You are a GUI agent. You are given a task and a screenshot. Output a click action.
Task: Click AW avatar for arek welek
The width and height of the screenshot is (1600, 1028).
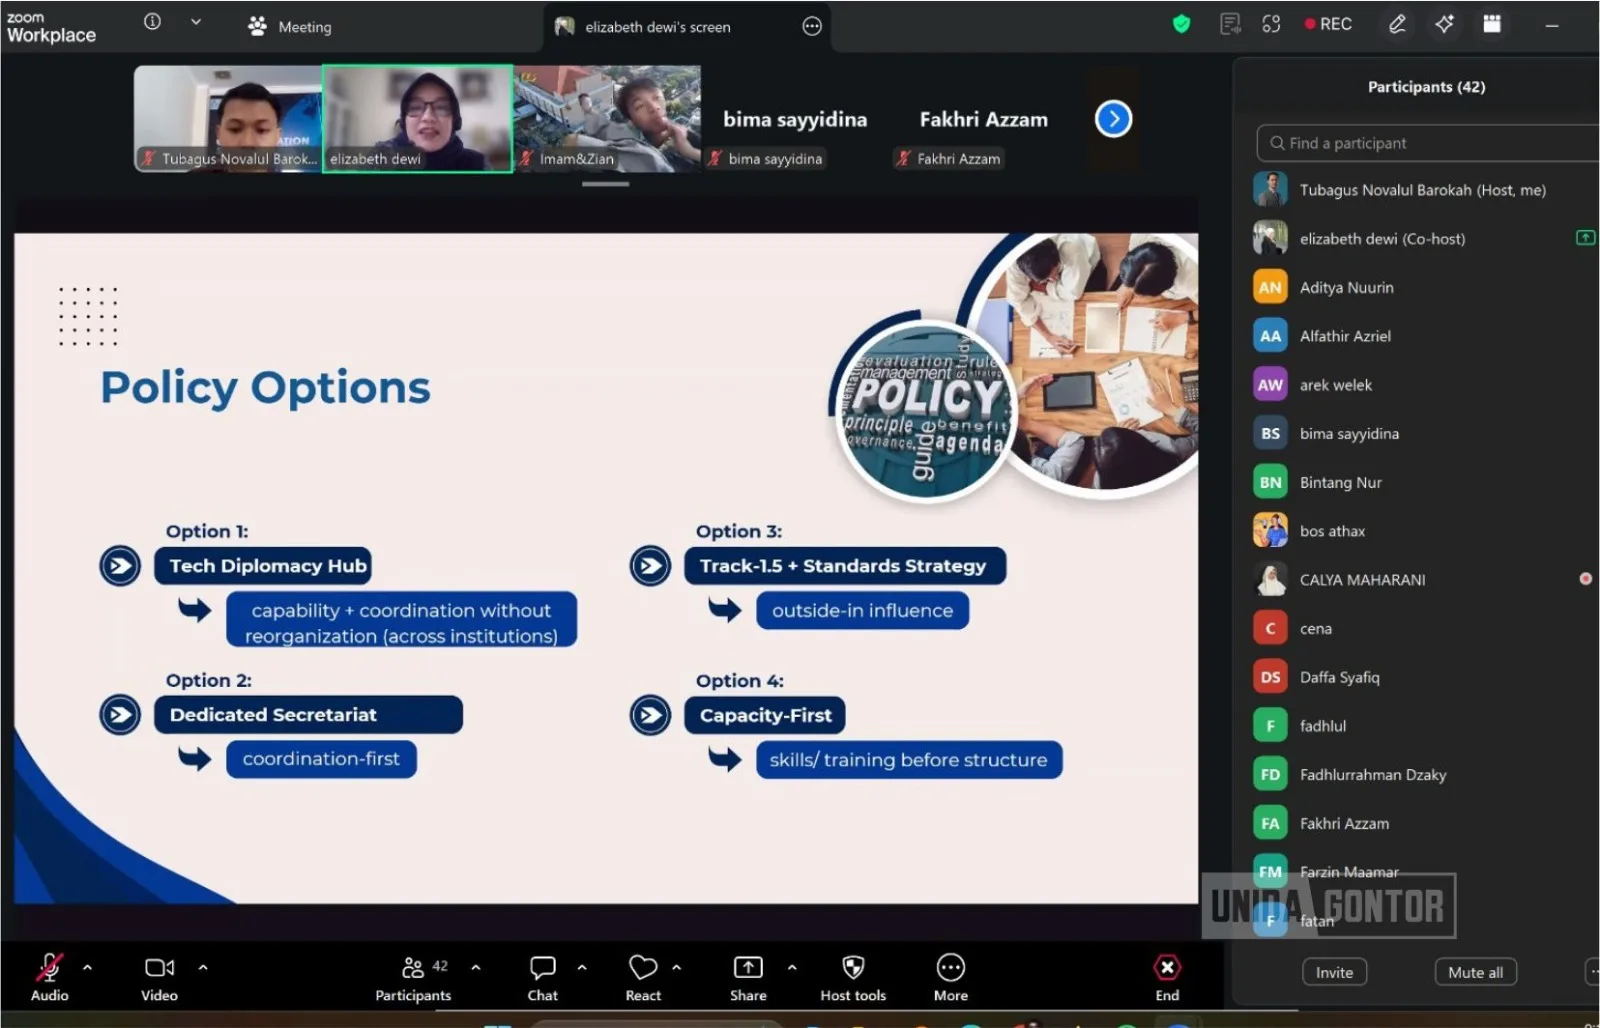[x=1270, y=385]
